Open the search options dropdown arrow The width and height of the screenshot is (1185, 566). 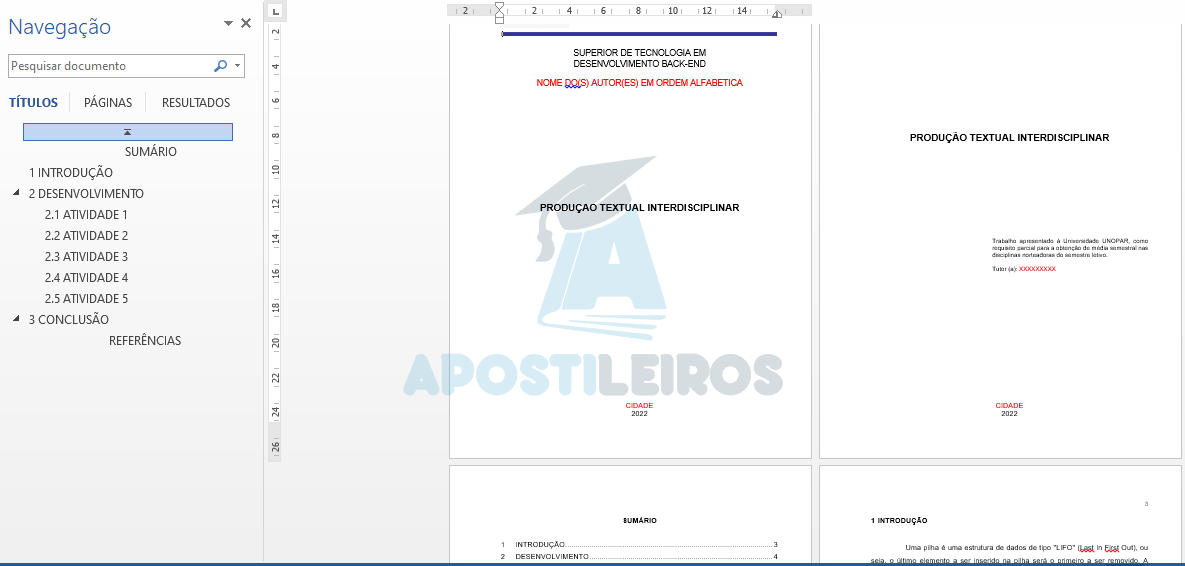point(238,66)
